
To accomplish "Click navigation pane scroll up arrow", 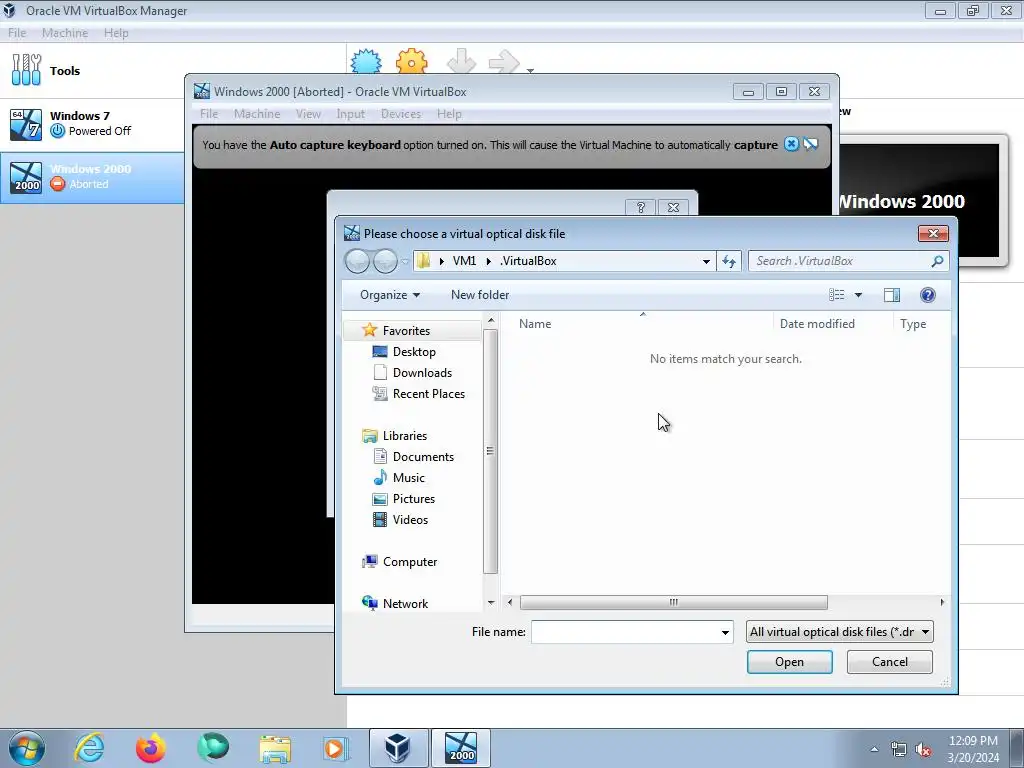I will click(491, 320).
